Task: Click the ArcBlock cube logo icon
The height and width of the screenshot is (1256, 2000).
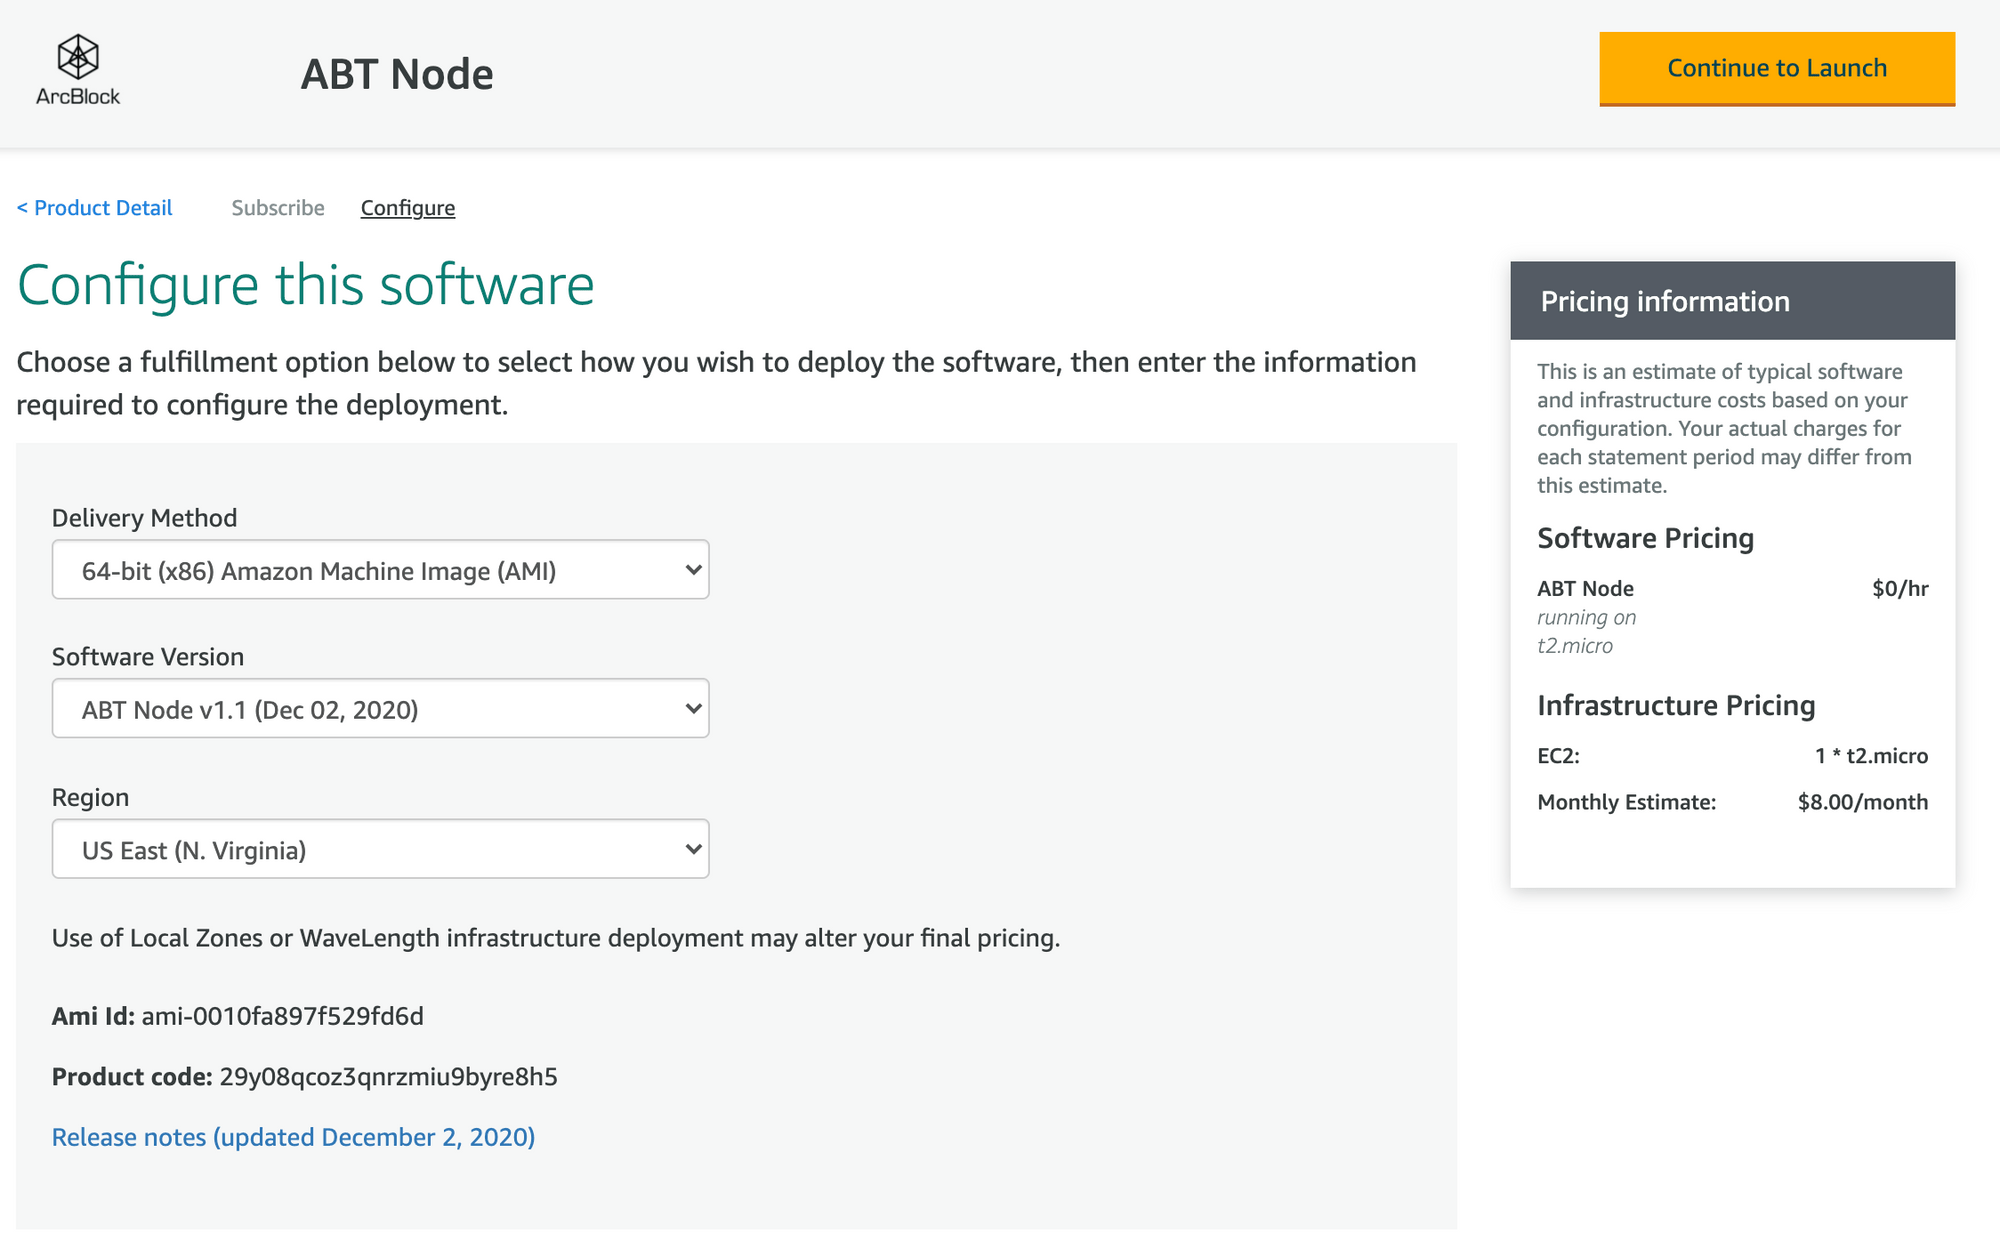Action: coord(78,56)
